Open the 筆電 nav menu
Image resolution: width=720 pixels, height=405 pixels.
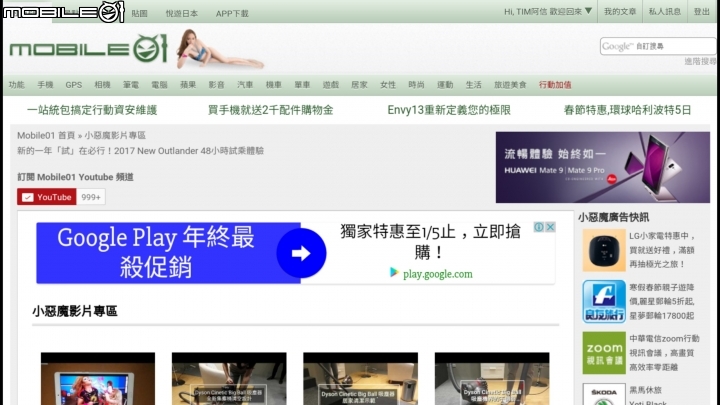[x=130, y=84]
